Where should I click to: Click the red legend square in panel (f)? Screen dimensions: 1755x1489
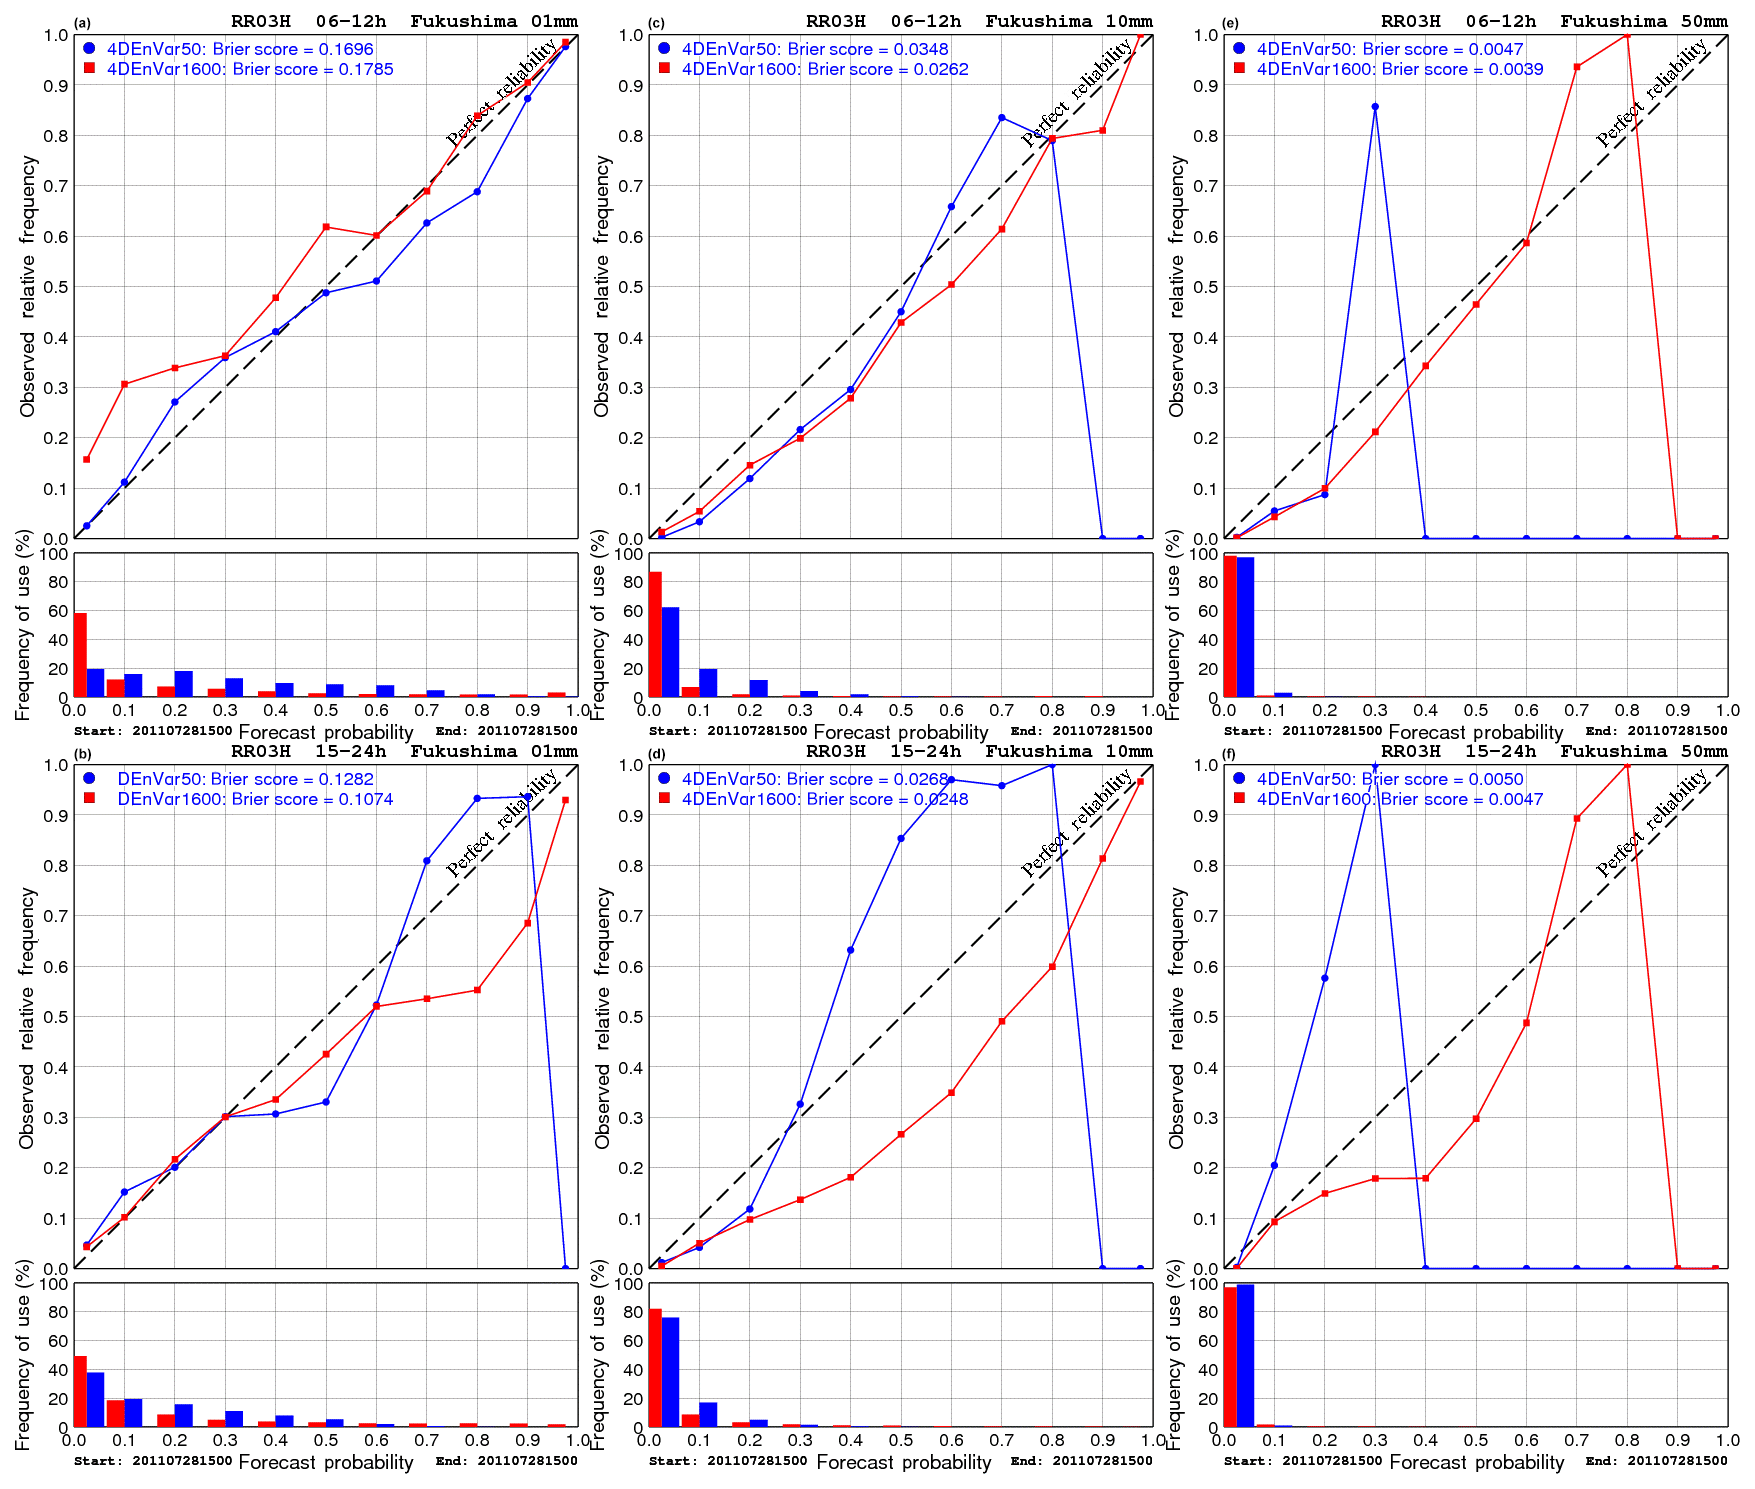1239,798
